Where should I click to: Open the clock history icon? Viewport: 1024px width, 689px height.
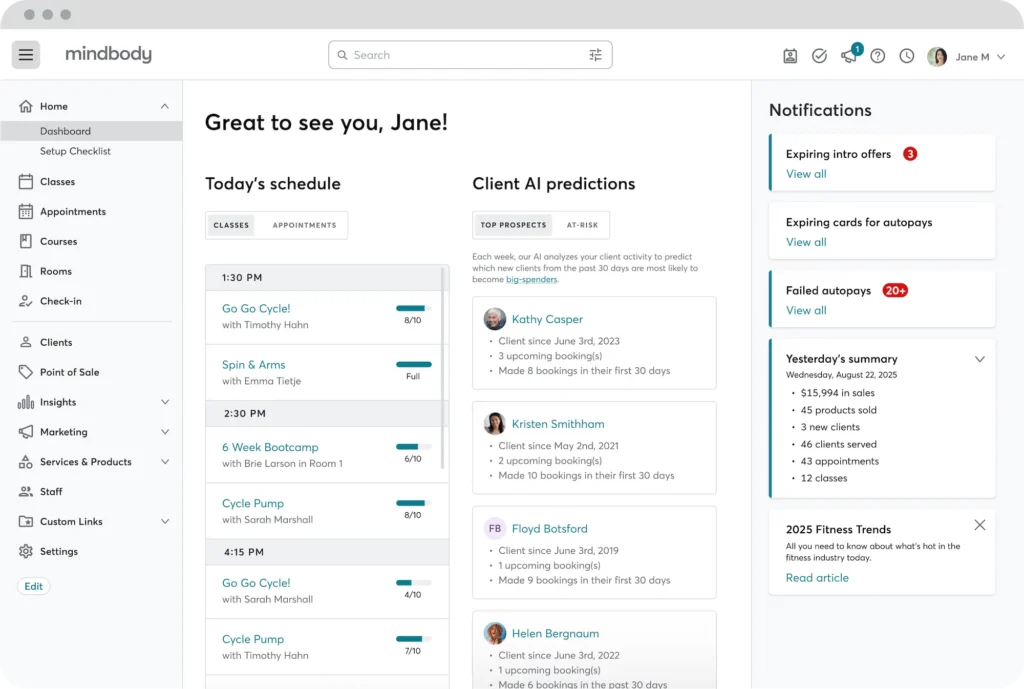pos(906,56)
